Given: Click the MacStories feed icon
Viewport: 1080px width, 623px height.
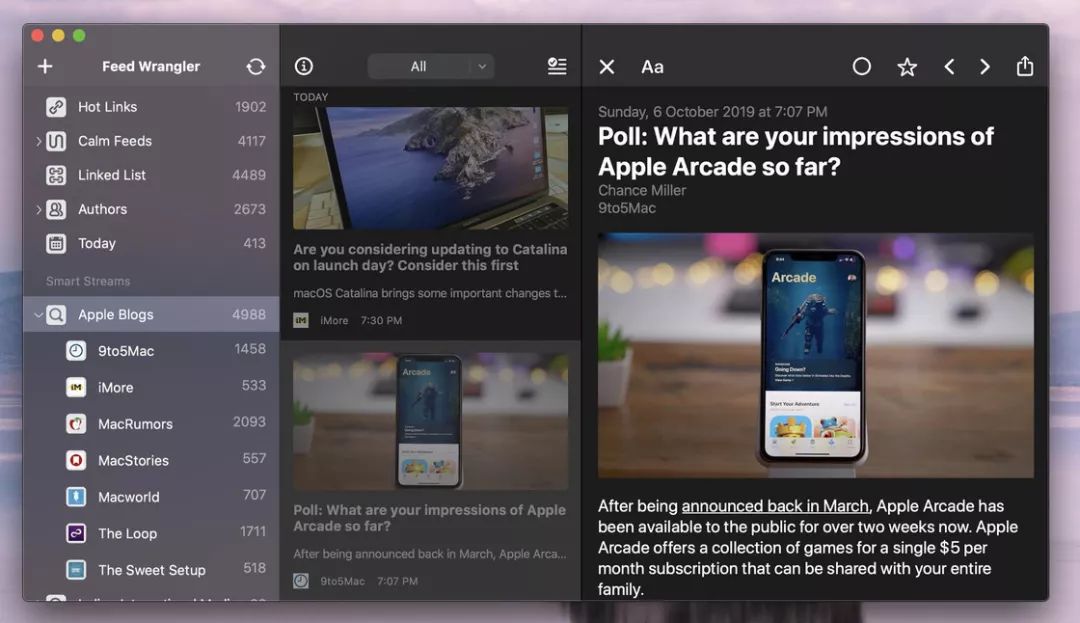Looking at the screenshot, I should [x=76, y=460].
